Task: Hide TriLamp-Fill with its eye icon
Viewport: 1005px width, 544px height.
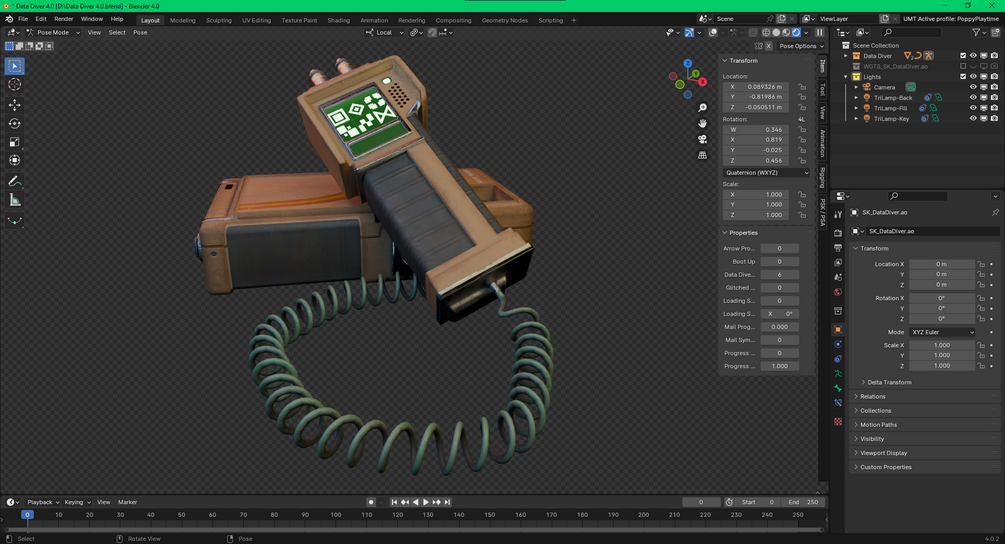Action: point(973,108)
